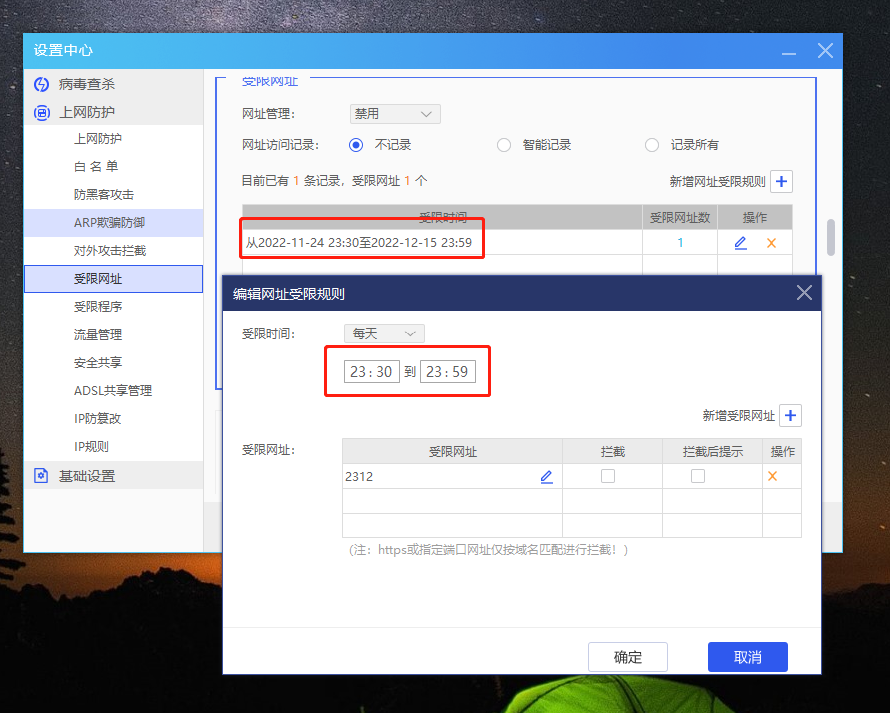Screen dimensions: 890x713
Task: Click the 上网防护 shield icon
Action: 41,112
